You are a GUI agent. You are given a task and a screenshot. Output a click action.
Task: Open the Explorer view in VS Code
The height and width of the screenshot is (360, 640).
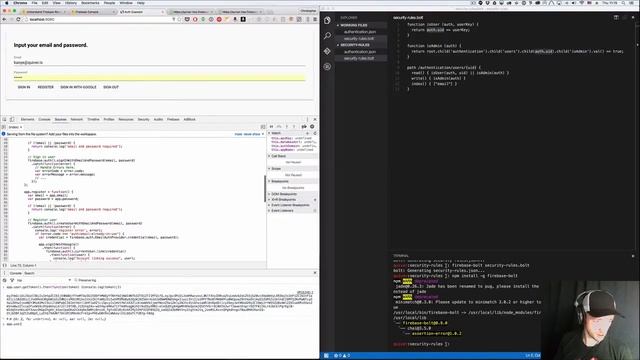pos(327,20)
